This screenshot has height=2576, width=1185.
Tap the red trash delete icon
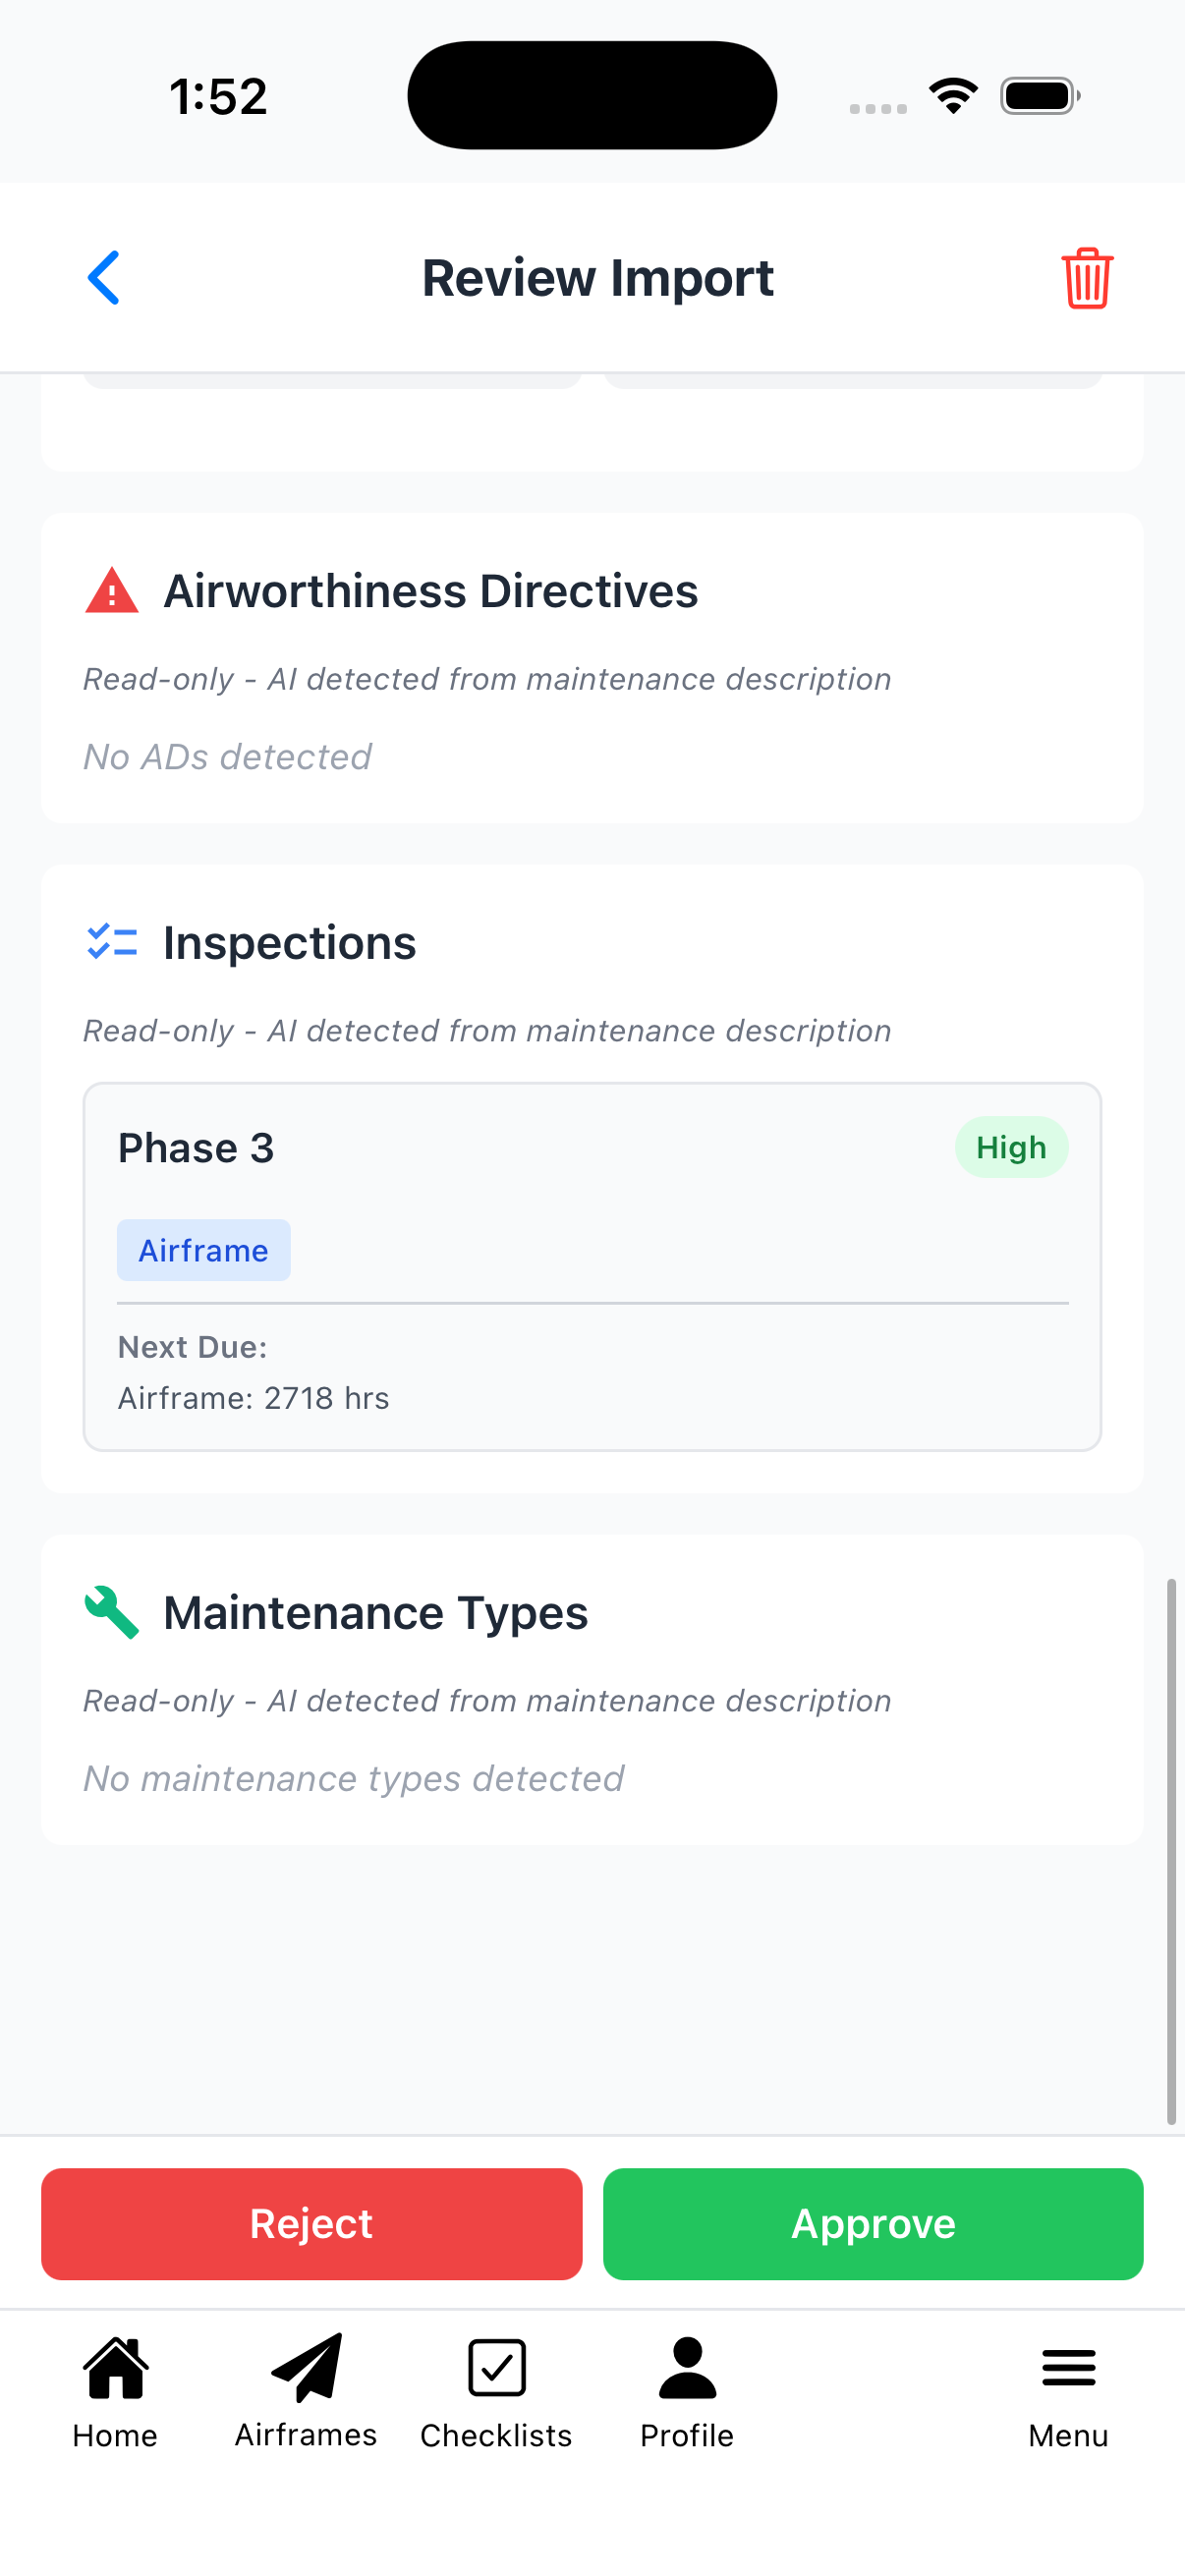1086,279
